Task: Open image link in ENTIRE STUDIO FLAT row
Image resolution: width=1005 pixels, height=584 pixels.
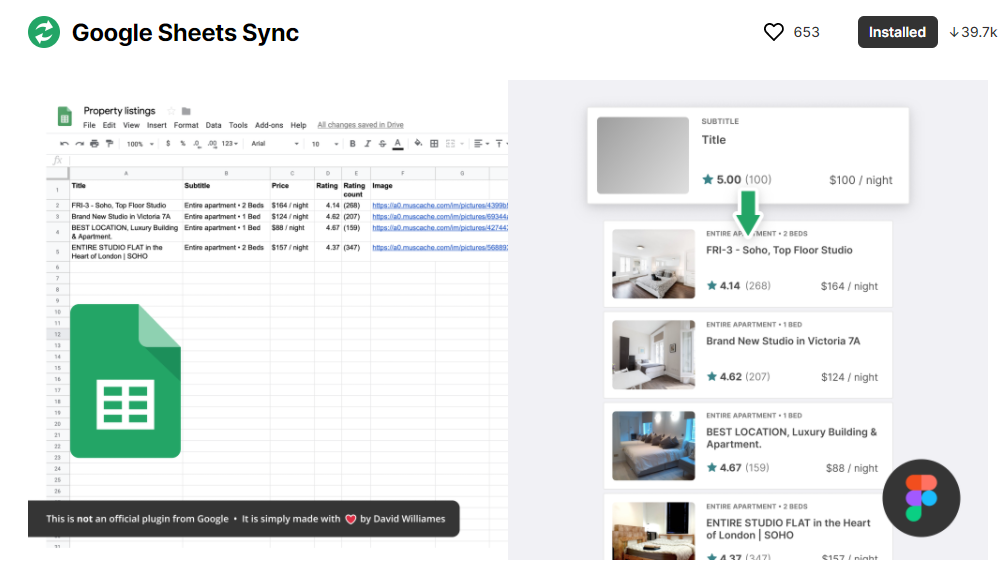Action: tap(440, 247)
